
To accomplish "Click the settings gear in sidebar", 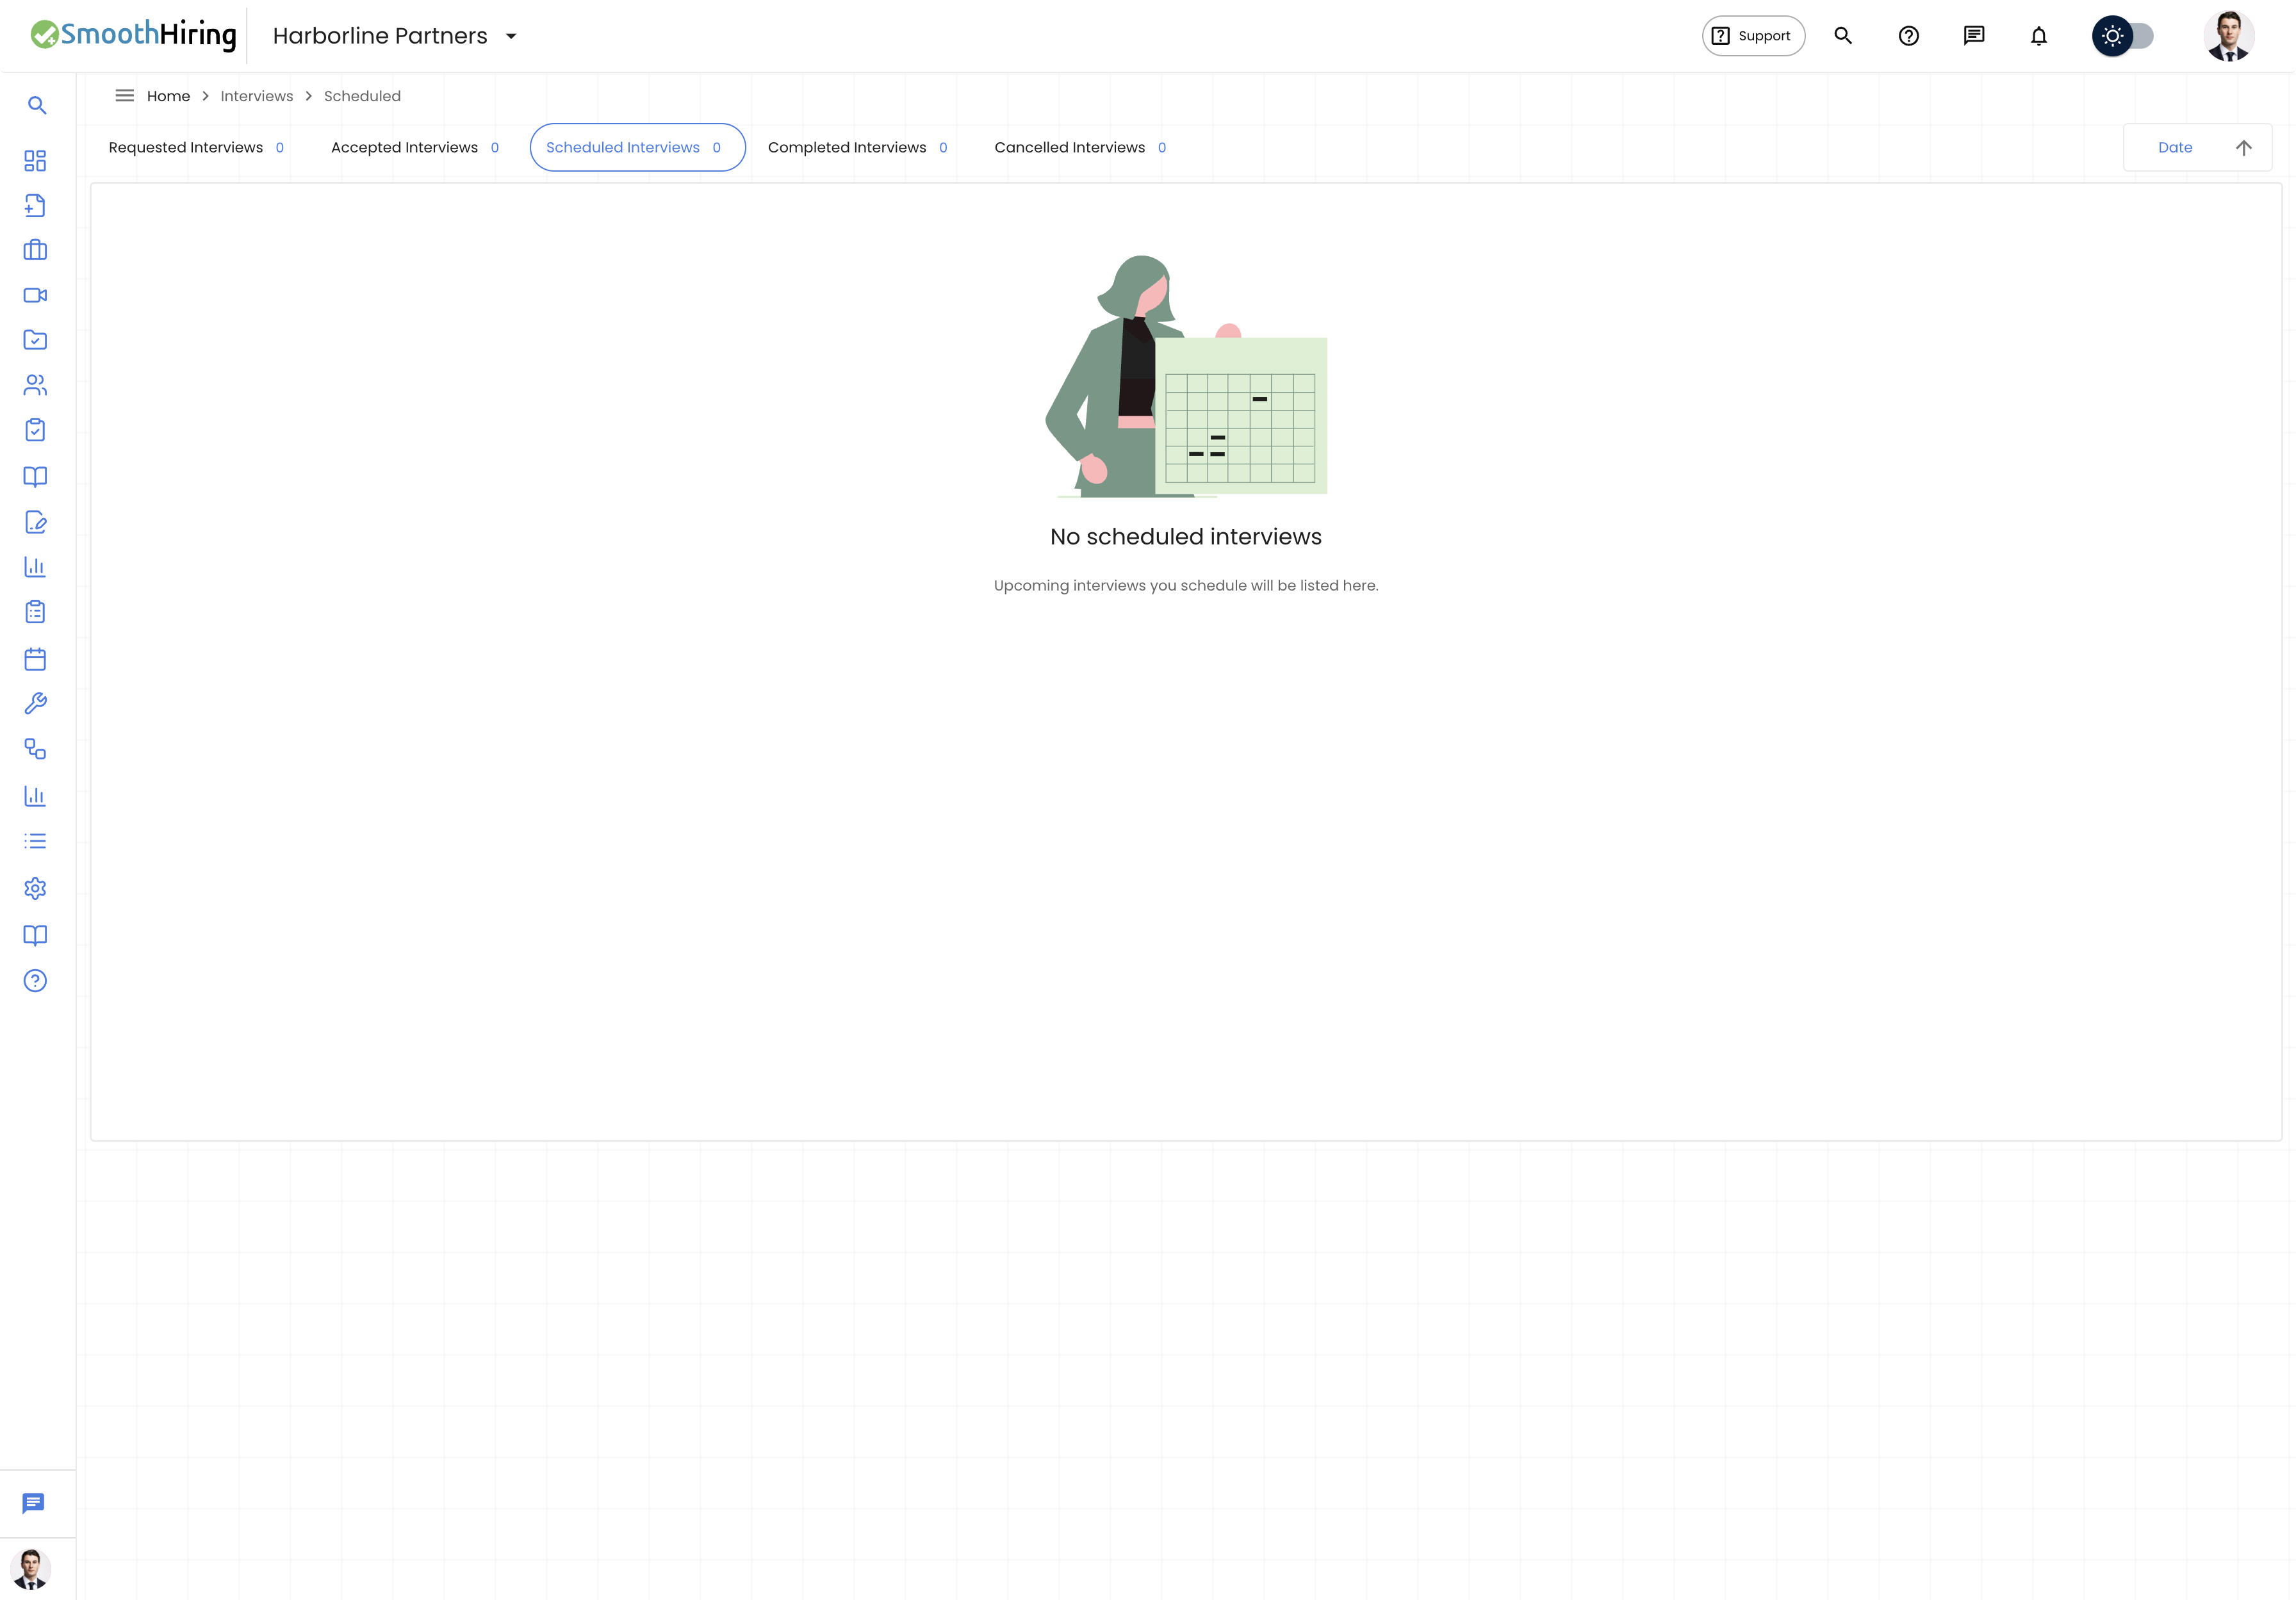I will pyautogui.click(x=35, y=888).
